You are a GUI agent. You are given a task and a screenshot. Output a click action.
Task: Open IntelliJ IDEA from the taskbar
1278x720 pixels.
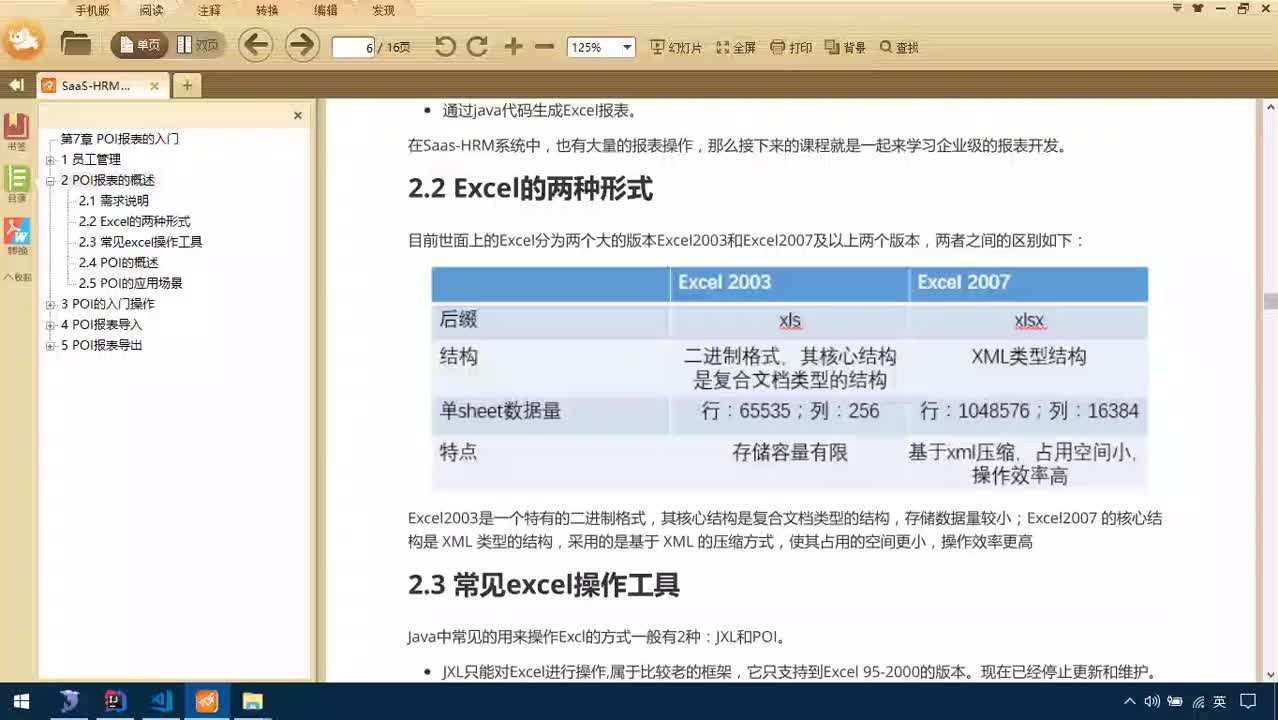coord(115,701)
